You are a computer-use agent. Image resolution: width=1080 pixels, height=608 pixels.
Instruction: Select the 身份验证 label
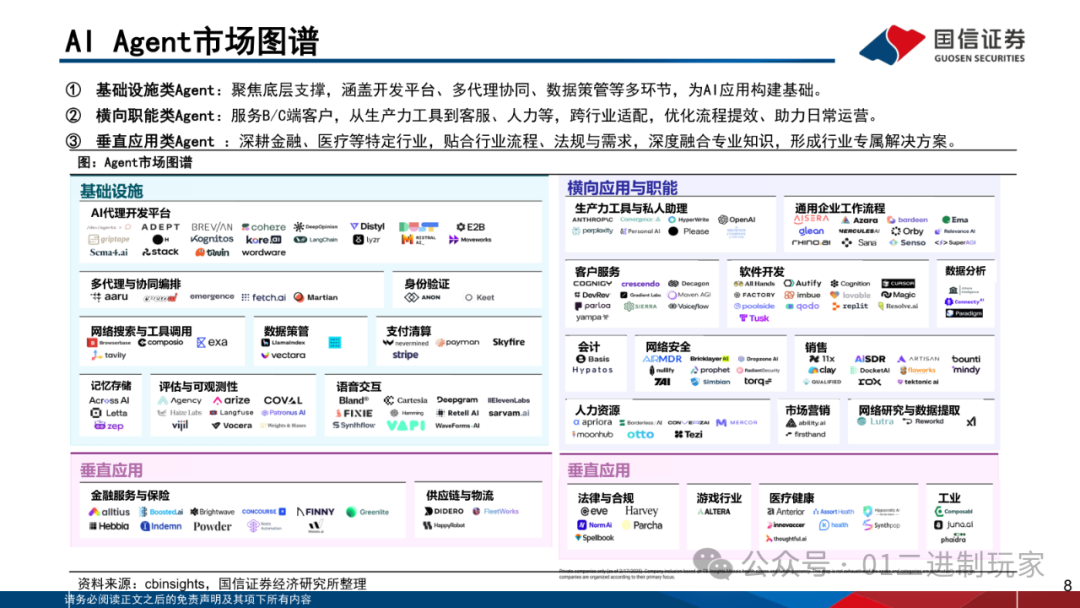(426, 284)
